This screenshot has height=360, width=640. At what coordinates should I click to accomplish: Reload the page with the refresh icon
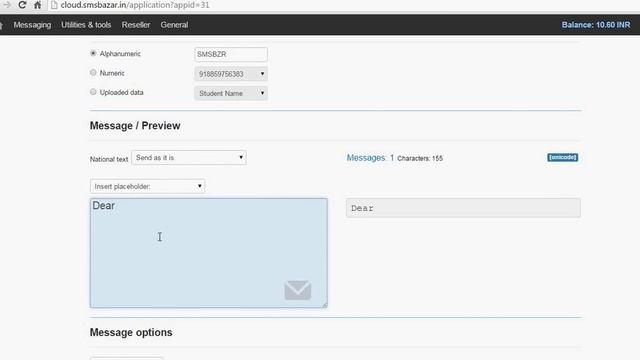(x=22, y=5)
